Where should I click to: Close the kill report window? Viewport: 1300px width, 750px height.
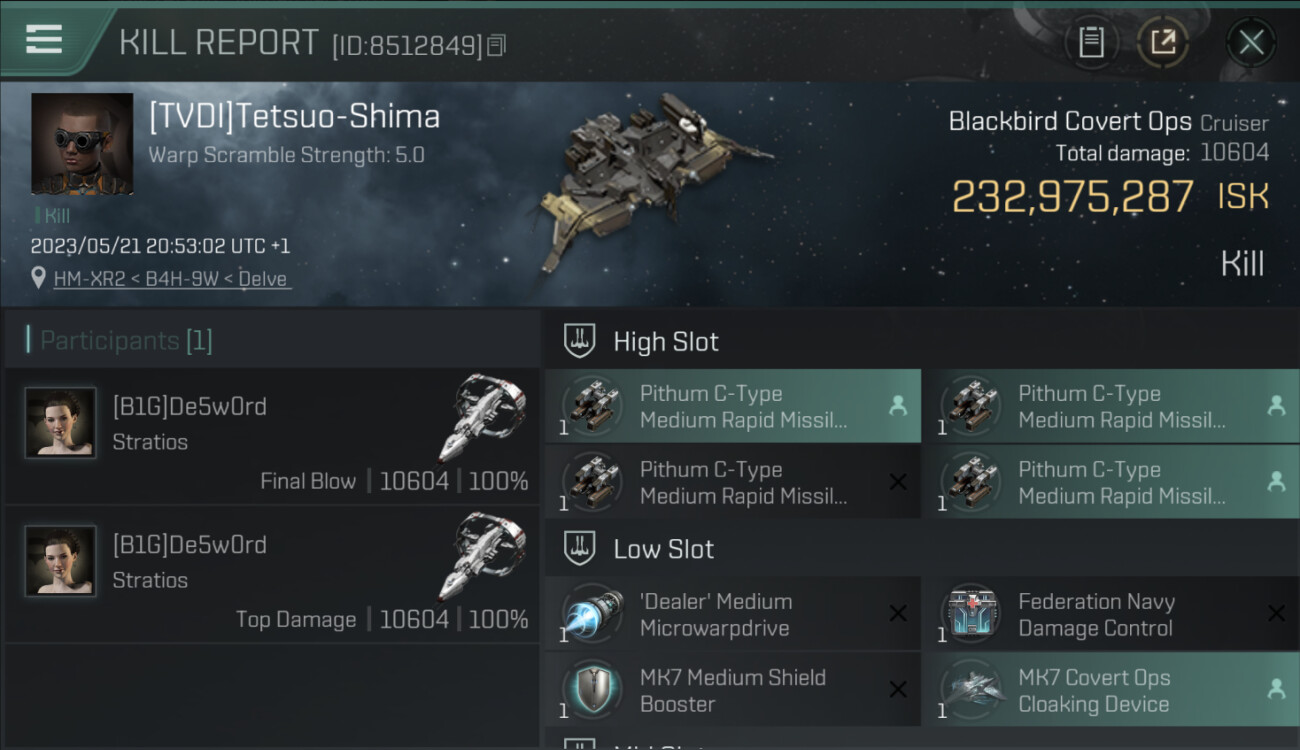coord(1251,43)
